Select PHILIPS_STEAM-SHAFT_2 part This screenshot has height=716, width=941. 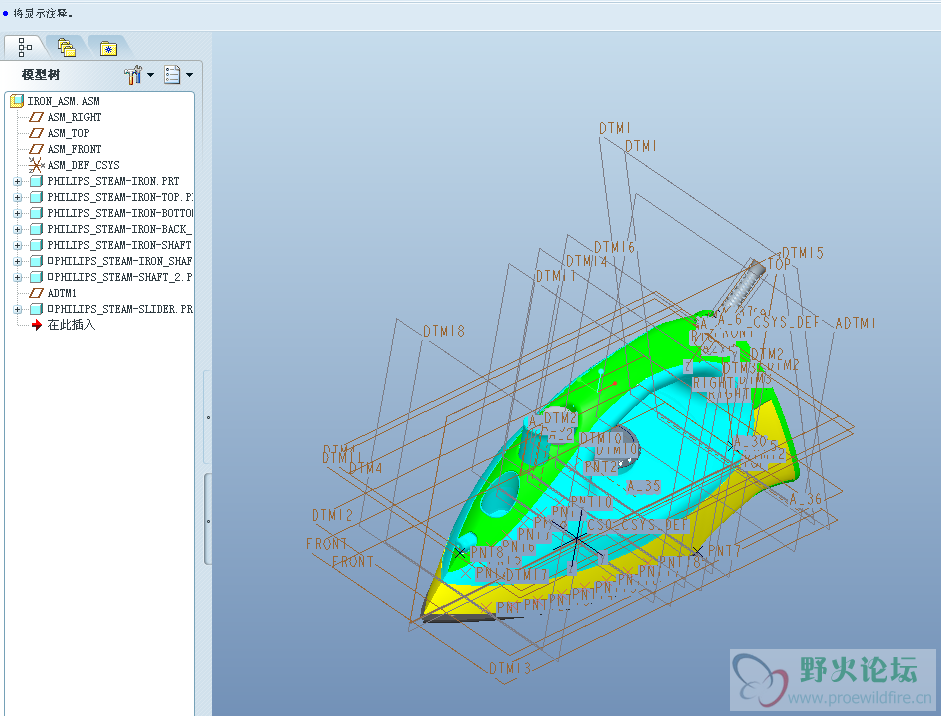tap(120, 277)
